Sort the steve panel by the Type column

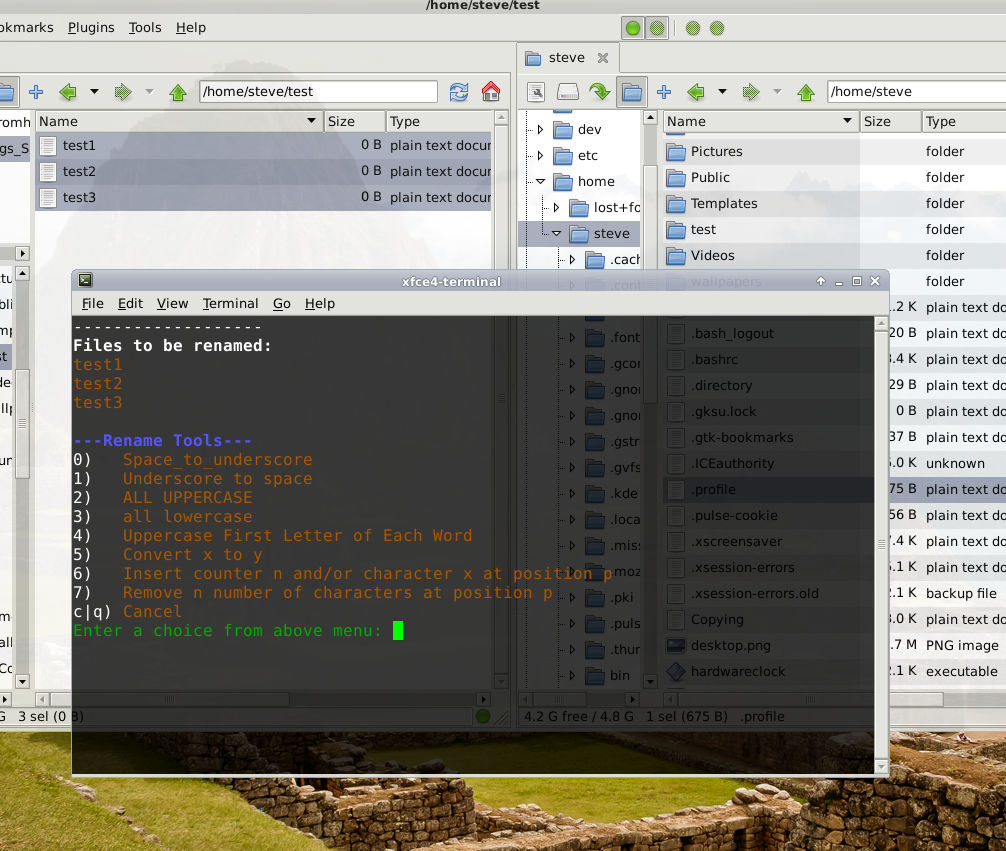(x=964, y=121)
